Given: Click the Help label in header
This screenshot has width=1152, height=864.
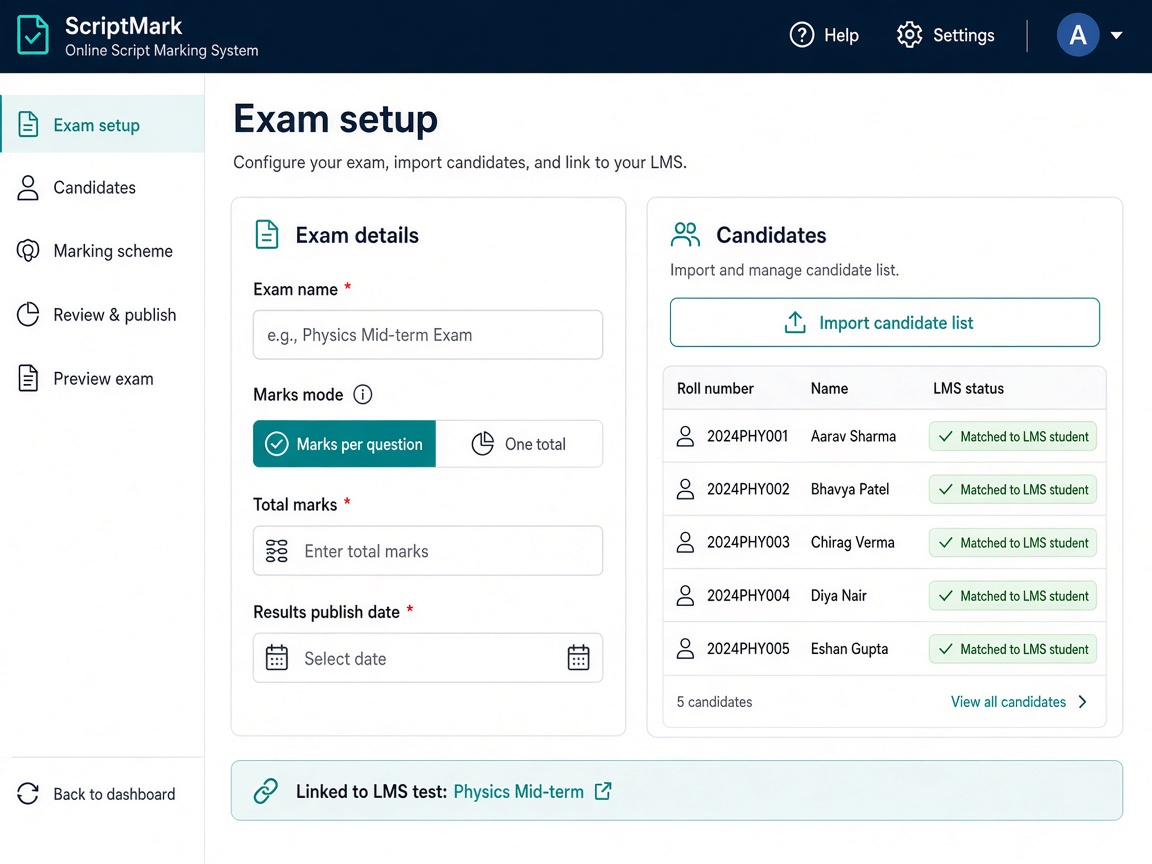Looking at the screenshot, I should [841, 35].
